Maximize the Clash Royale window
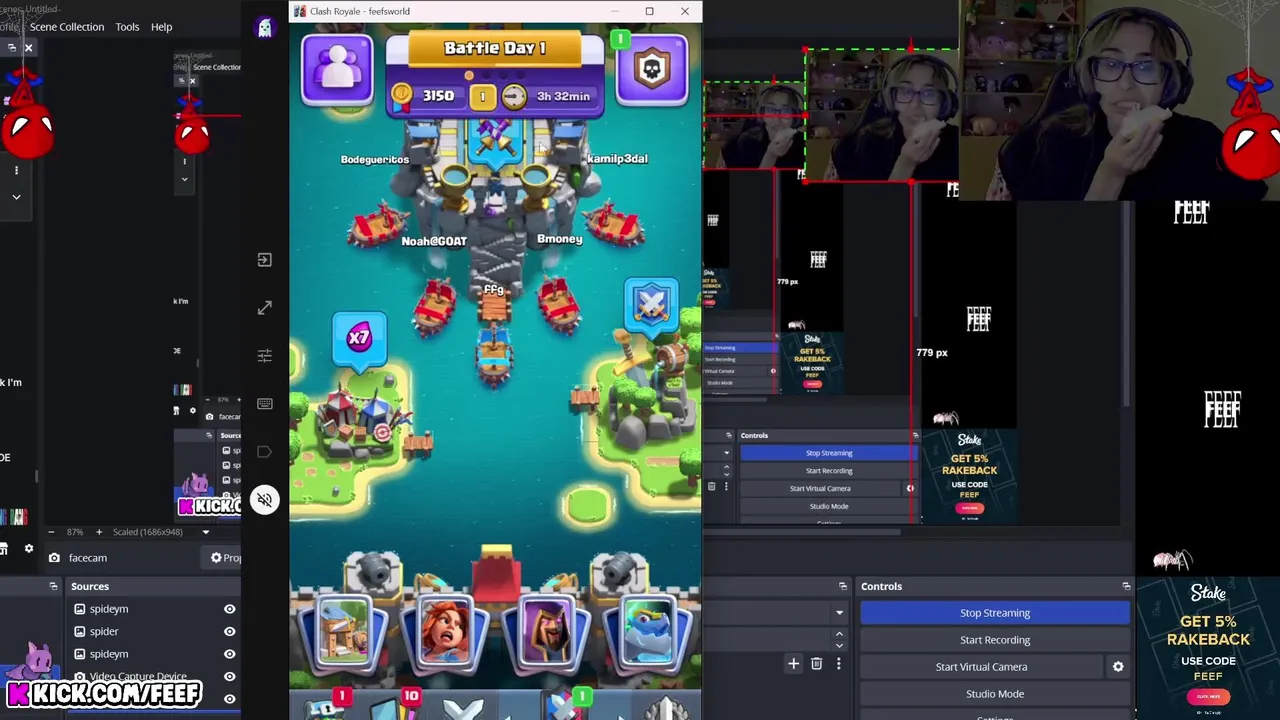Viewport: 1280px width, 720px height. pyautogui.click(x=649, y=11)
